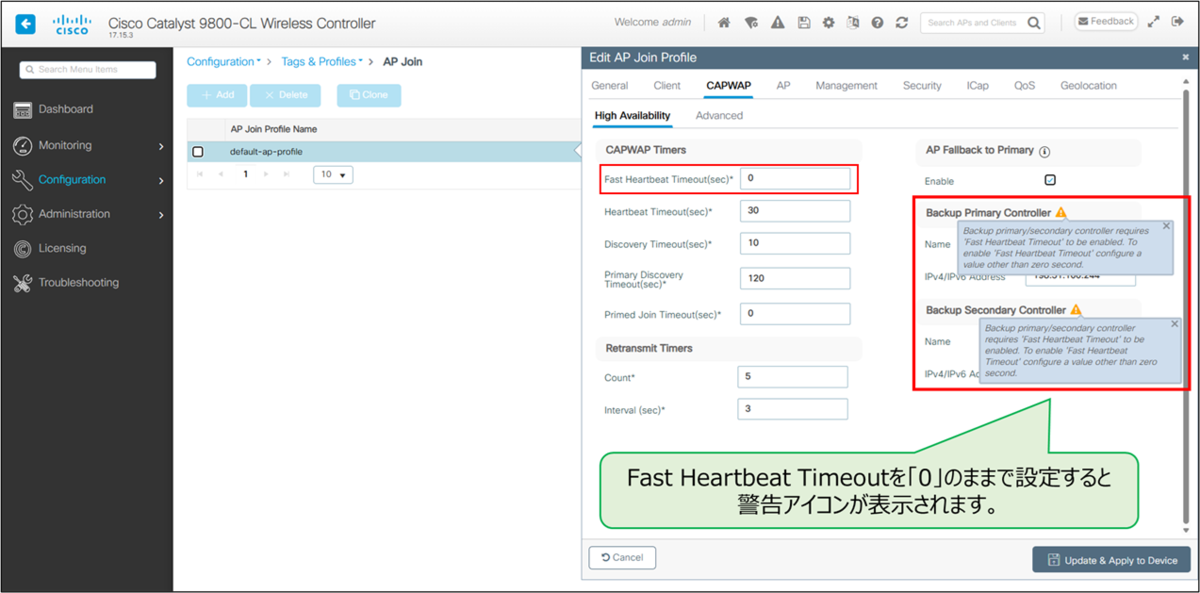The height and width of the screenshot is (593, 1200).
Task: Switch to the Geolocation tab
Action: pyautogui.click(x=1088, y=86)
